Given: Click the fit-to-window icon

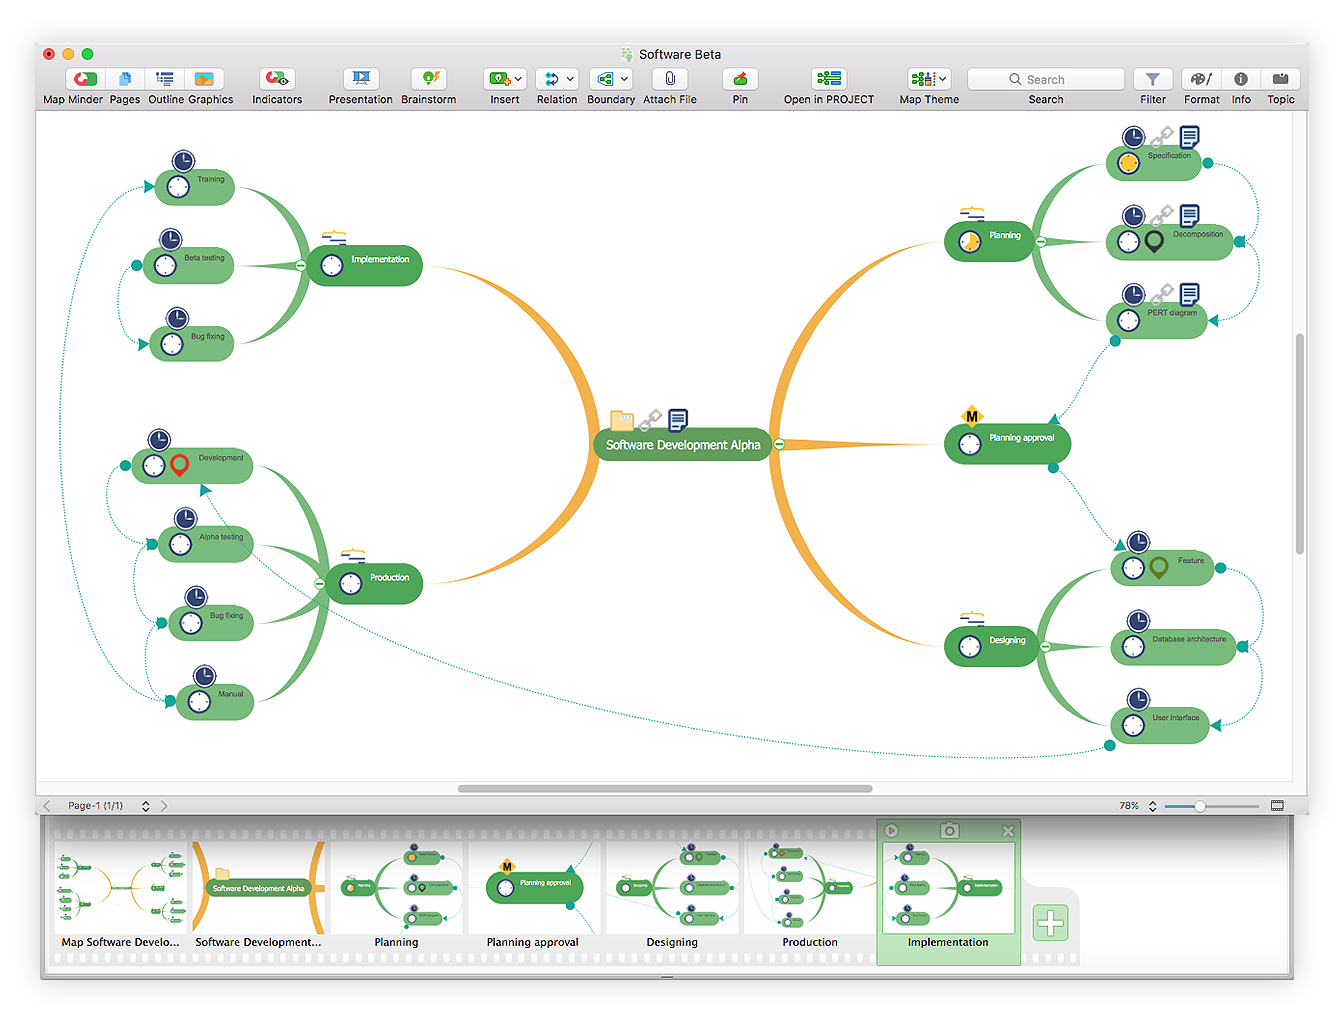Looking at the screenshot, I should click(1277, 805).
